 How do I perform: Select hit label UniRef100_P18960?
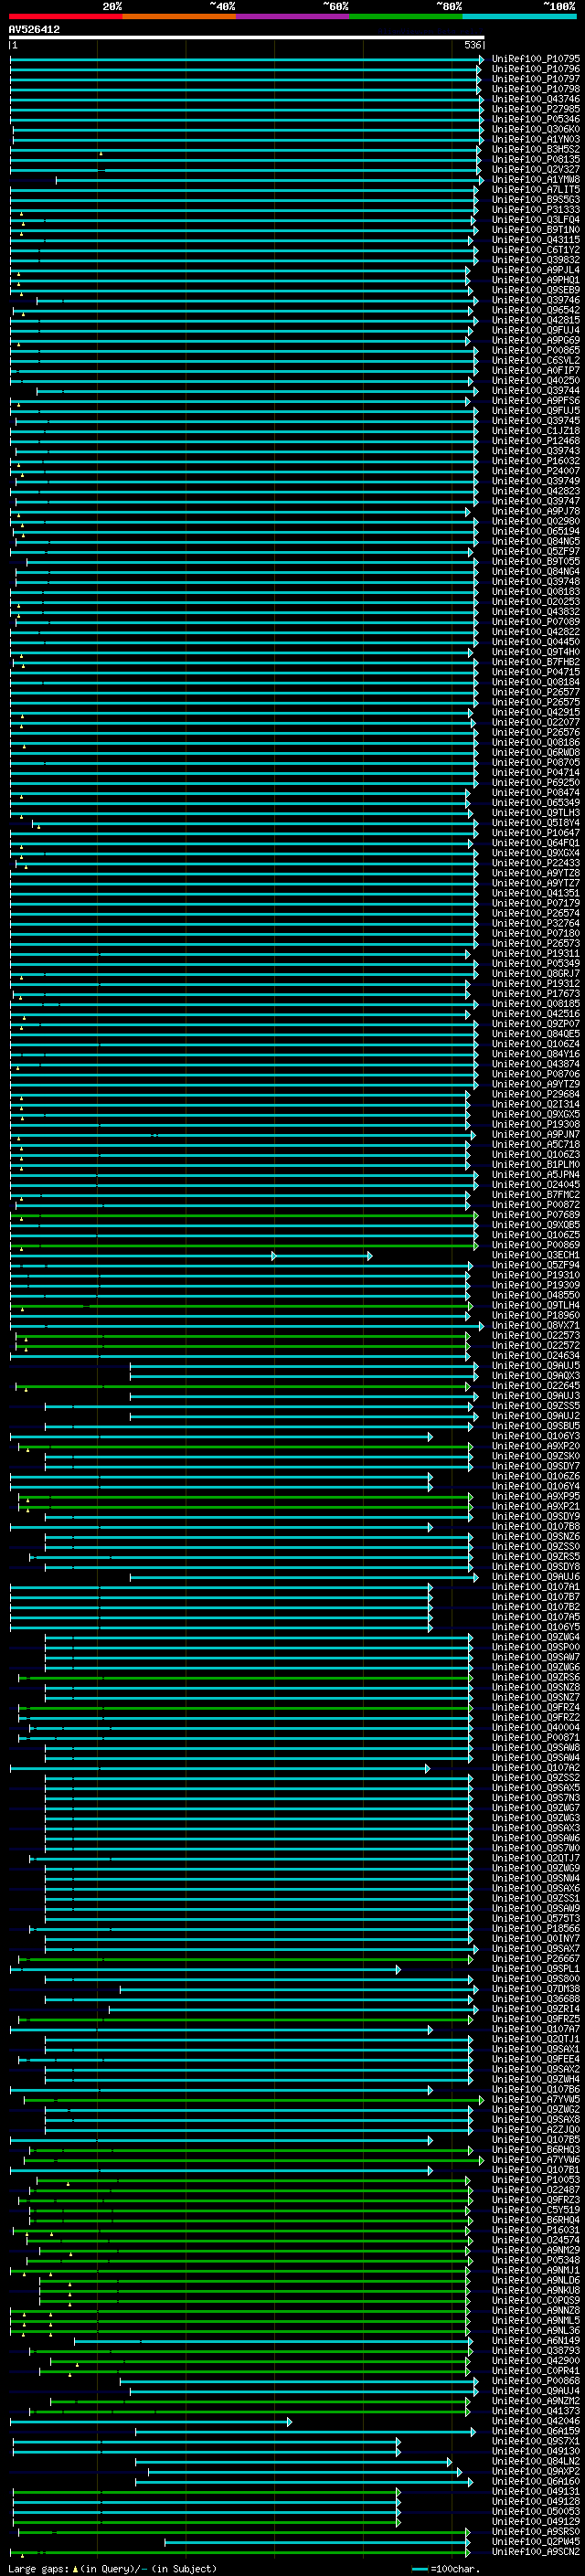pos(536,1316)
